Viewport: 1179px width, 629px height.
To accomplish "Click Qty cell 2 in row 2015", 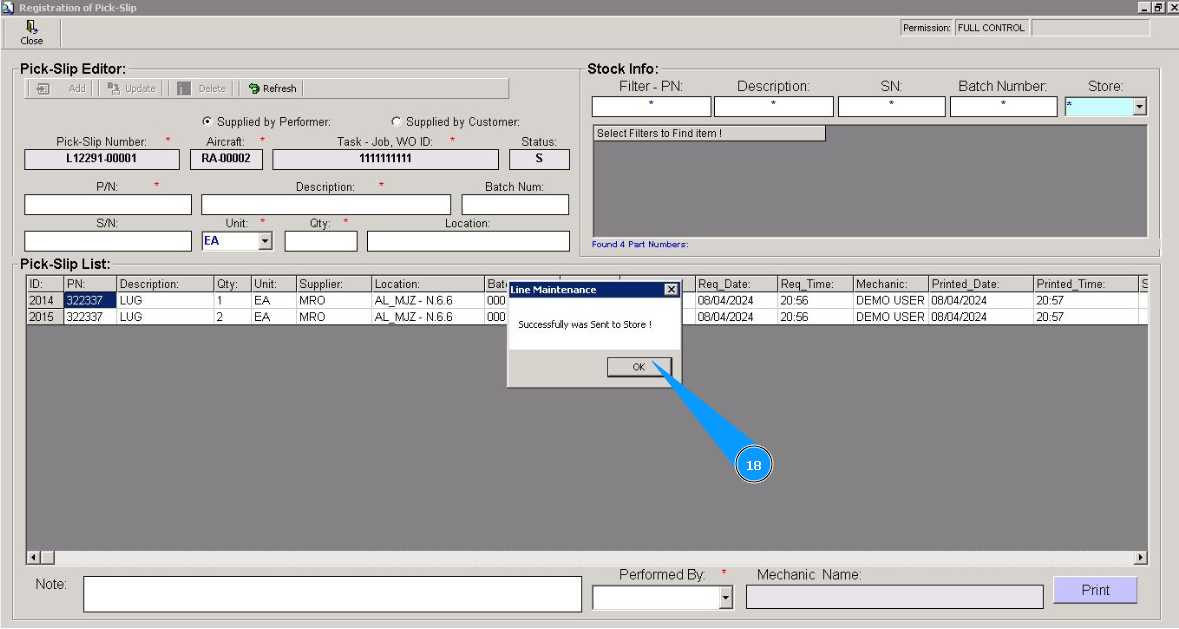I will (233, 317).
